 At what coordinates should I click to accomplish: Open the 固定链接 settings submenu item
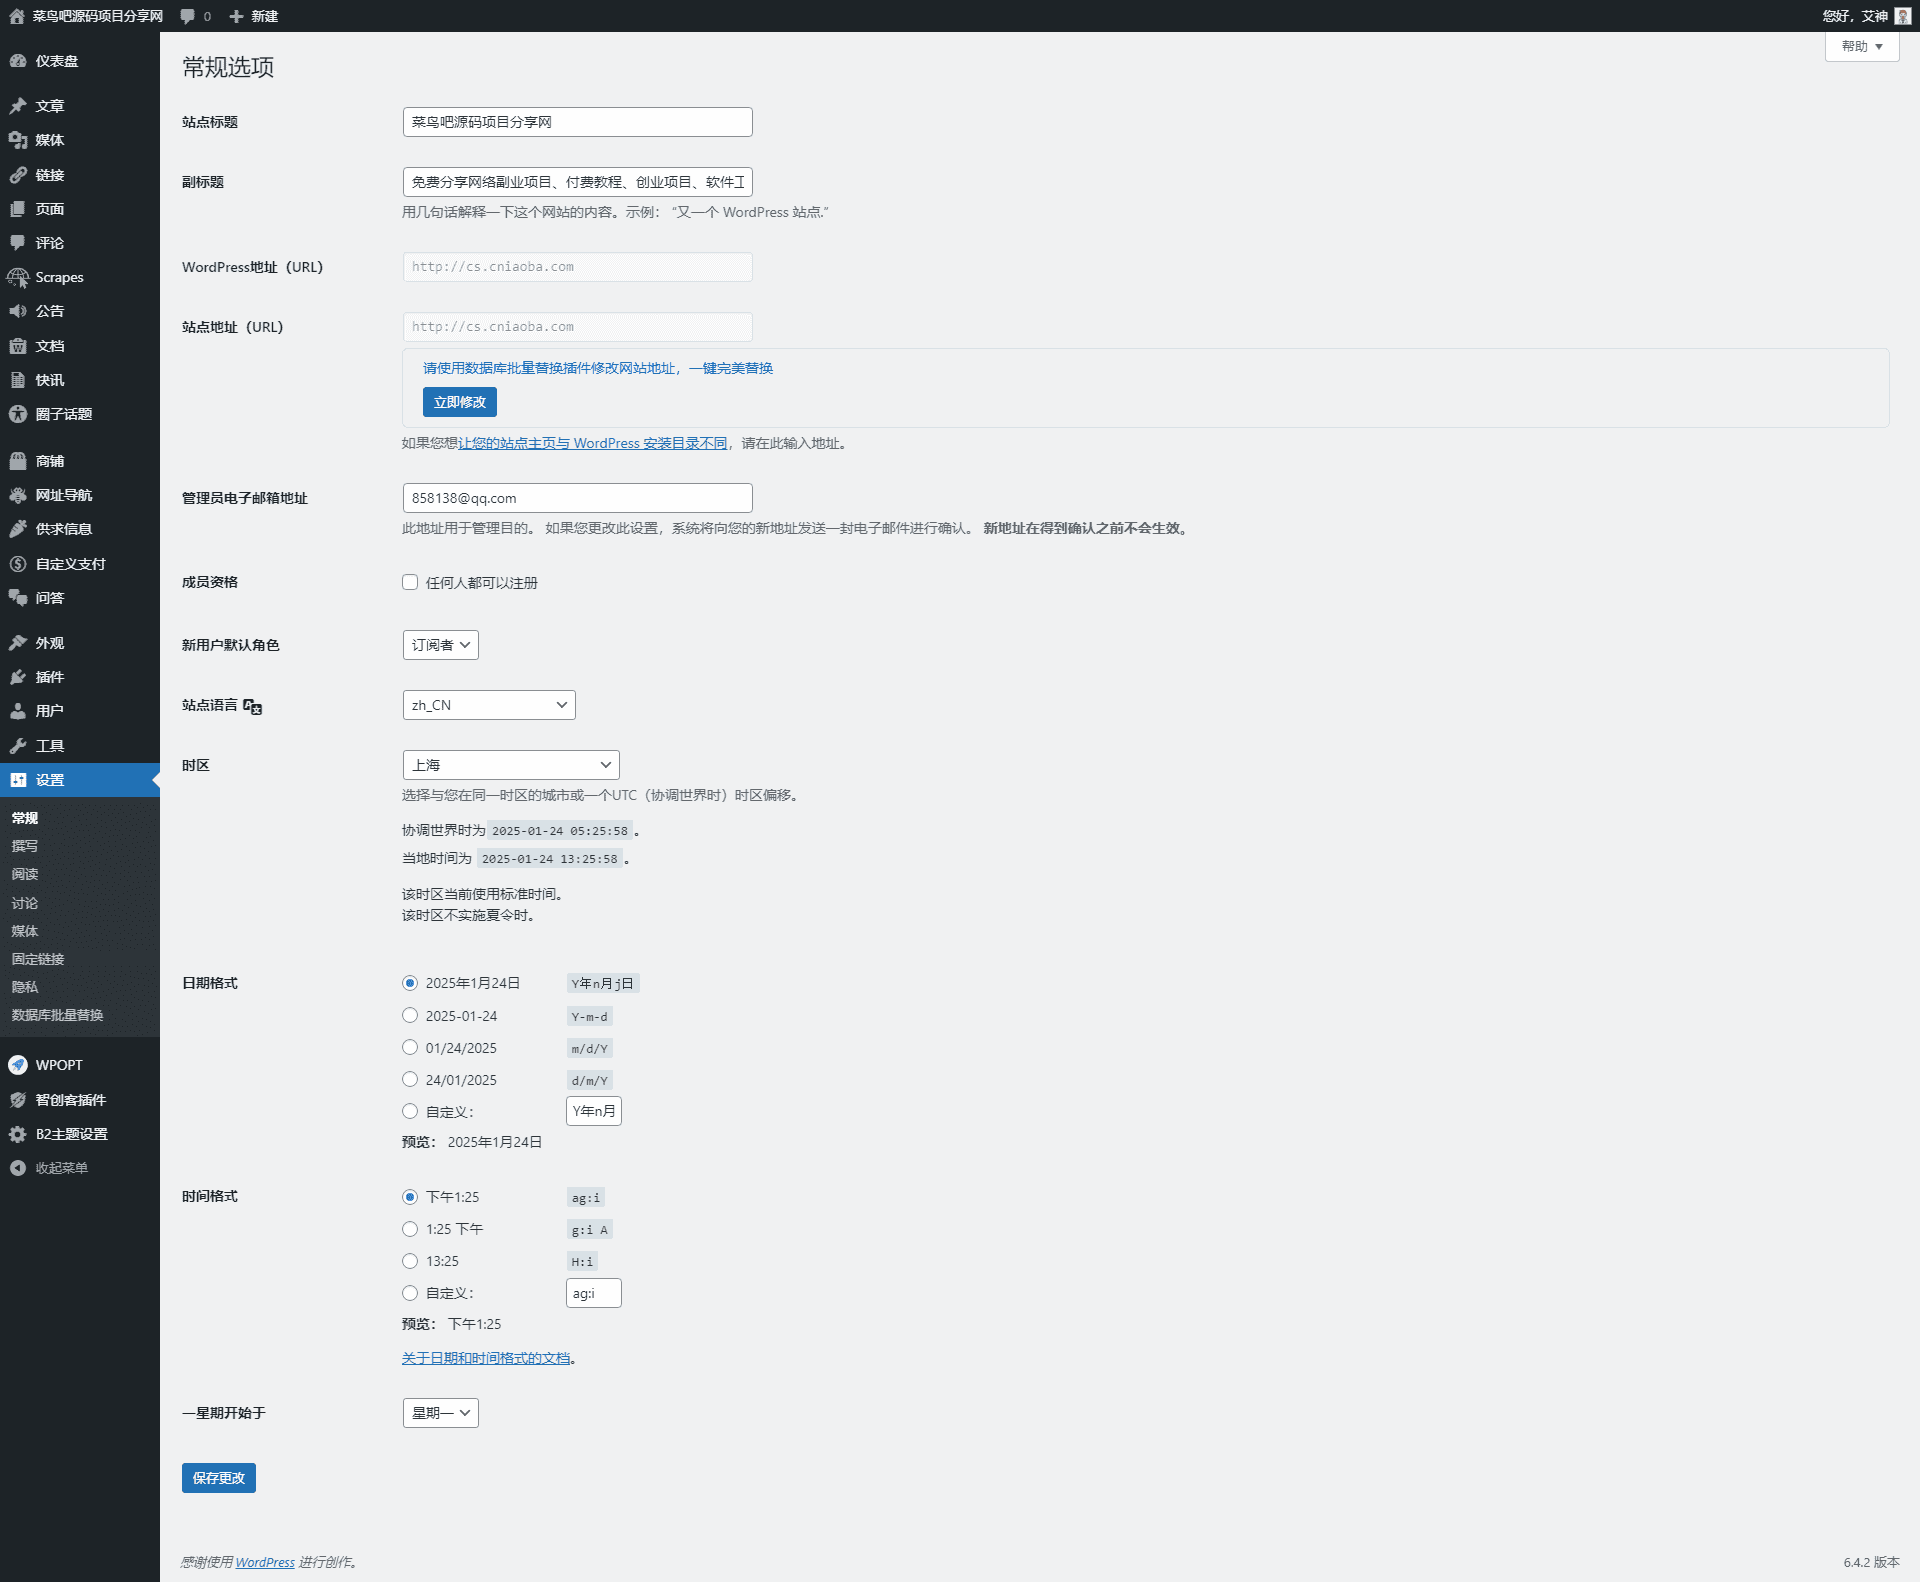click(x=38, y=959)
